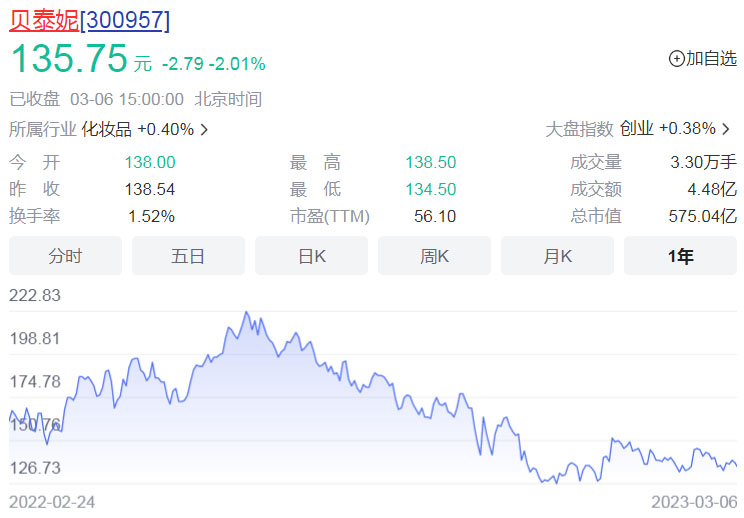Select the 日K chart tab
The width and height of the screenshot is (744, 518).
tap(311, 256)
